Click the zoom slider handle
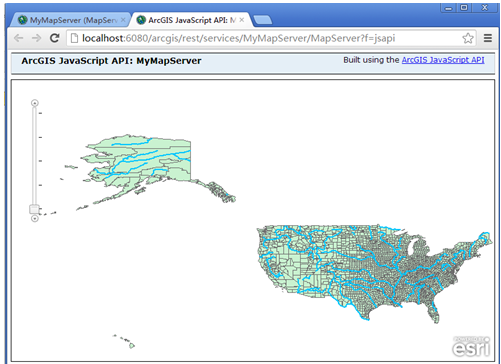Screen dimensions: 501x364 [x=35, y=209]
